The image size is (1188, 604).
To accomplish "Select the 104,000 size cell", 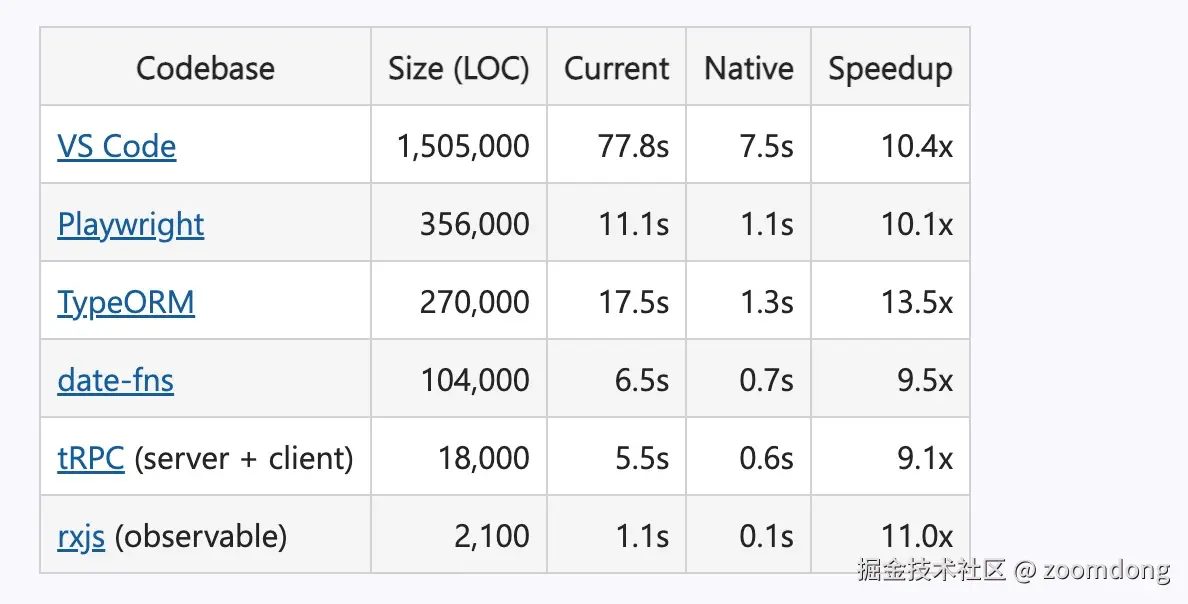I will point(475,380).
